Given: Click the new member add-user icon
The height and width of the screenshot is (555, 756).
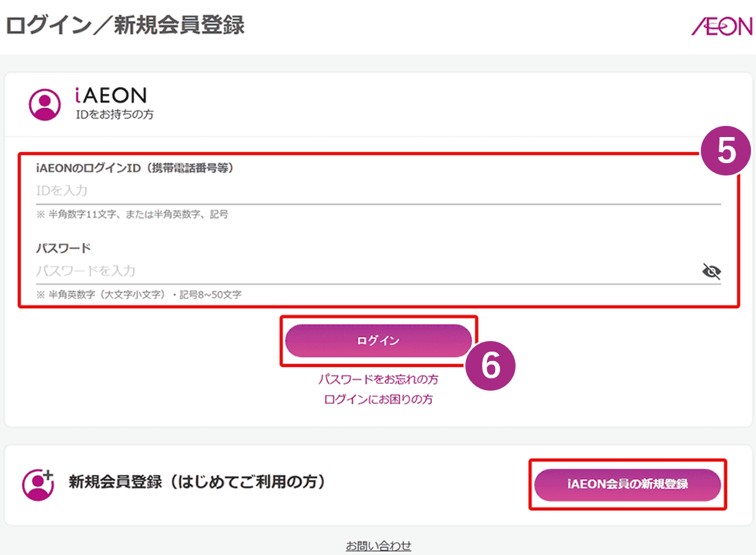Looking at the screenshot, I should pyautogui.click(x=39, y=483).
